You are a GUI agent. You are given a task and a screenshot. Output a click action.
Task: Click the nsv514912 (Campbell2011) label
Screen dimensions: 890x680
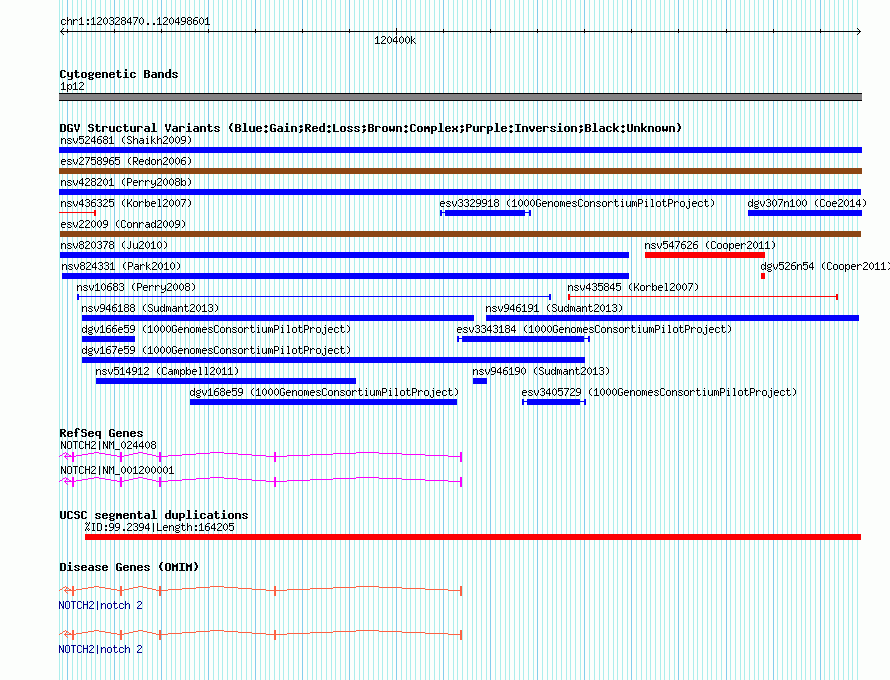click(167, 371)
